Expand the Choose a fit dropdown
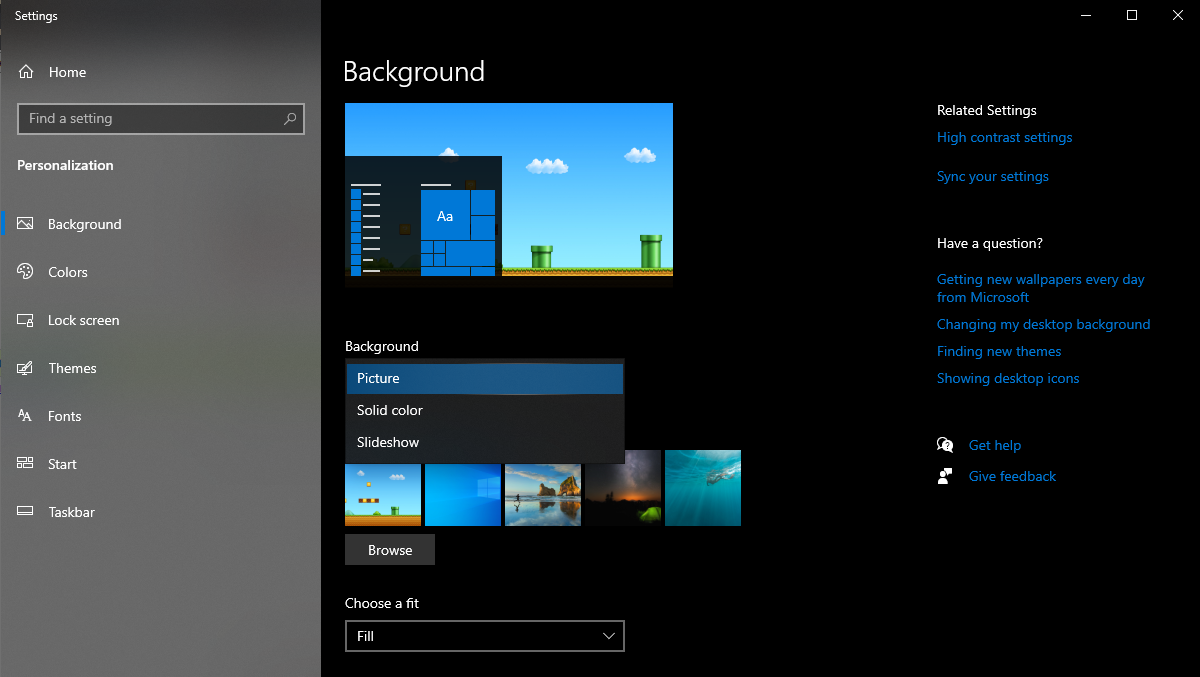 tap(484, 636)
